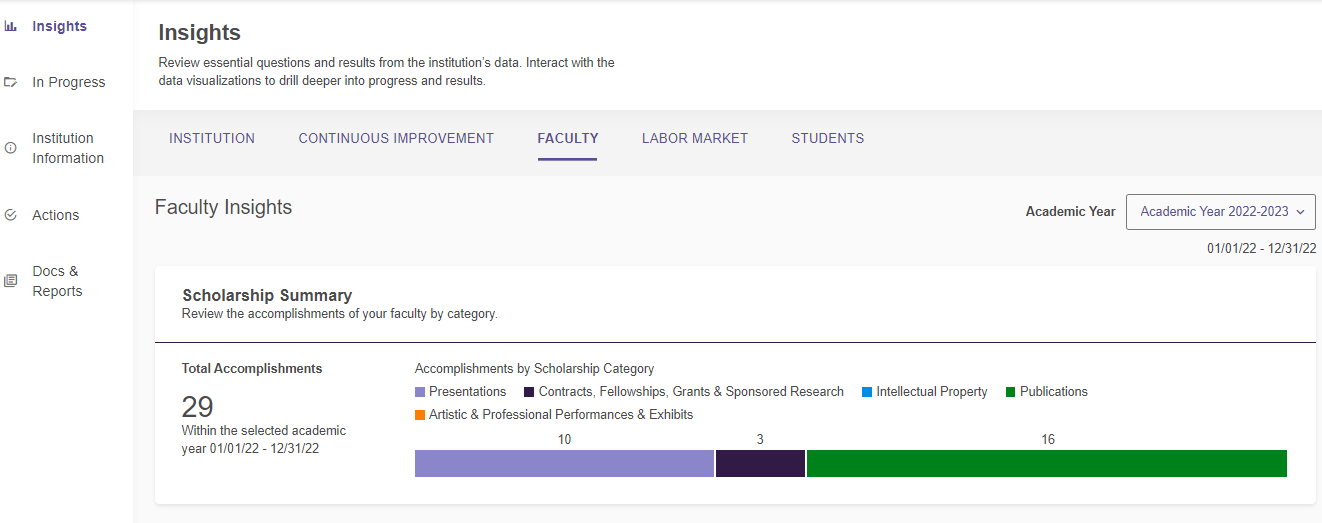This screenshot has height=523, width=1322.
Task: Click the Insights bar chart icon
Action: pos(11,26)
